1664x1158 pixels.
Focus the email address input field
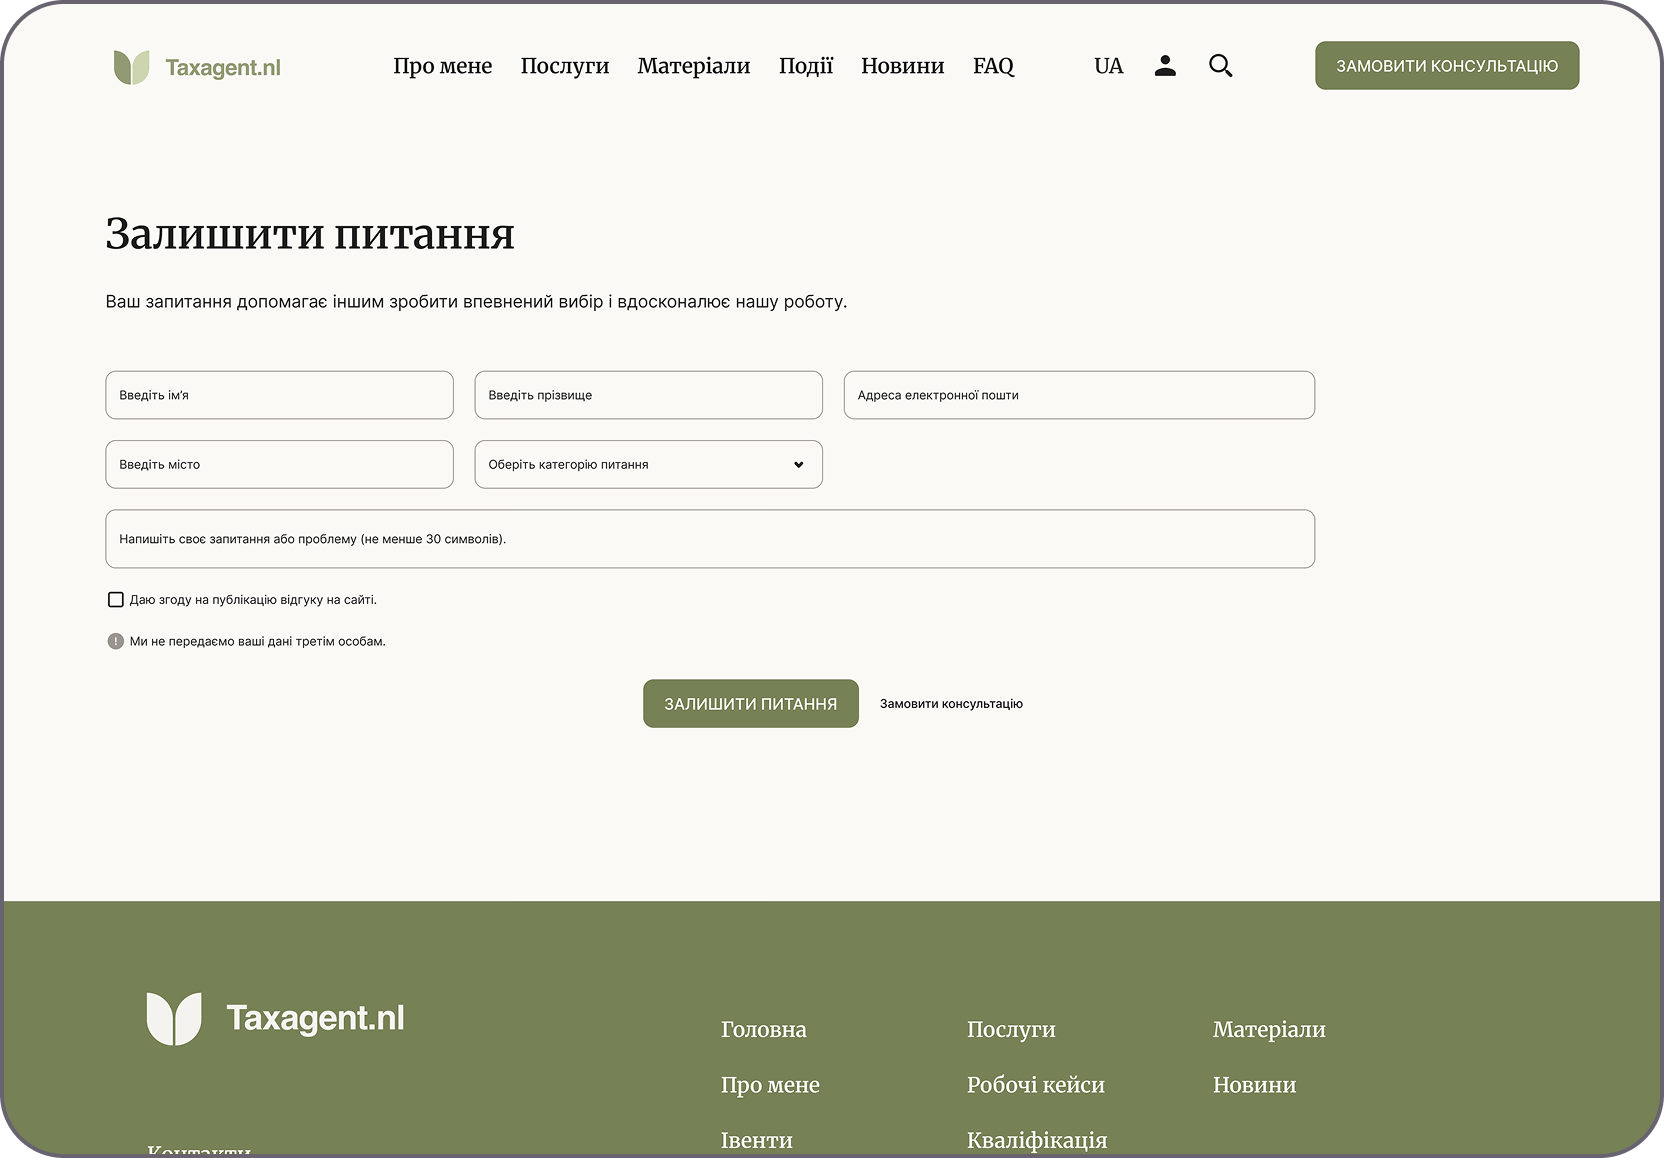pos(1079,395)
